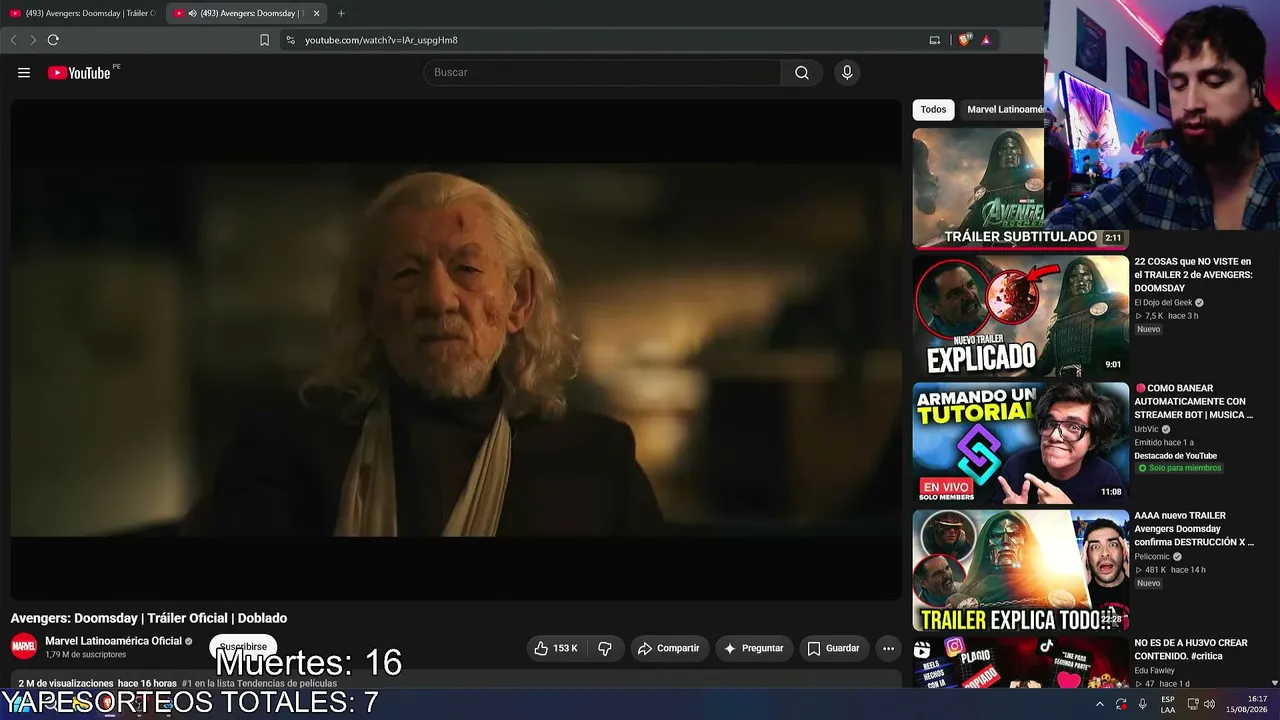This screenshot has width=1280, height=720.
Task: Open the Tráiler Subtitulado video thumbnail
Action: pyautogui.click(x=1020, y=188)
